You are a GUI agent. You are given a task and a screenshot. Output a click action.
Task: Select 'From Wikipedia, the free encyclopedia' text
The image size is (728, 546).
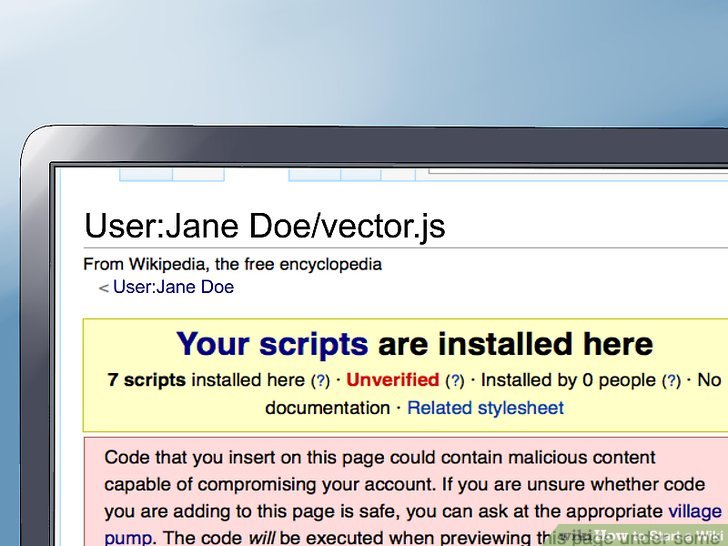(233, 264)
